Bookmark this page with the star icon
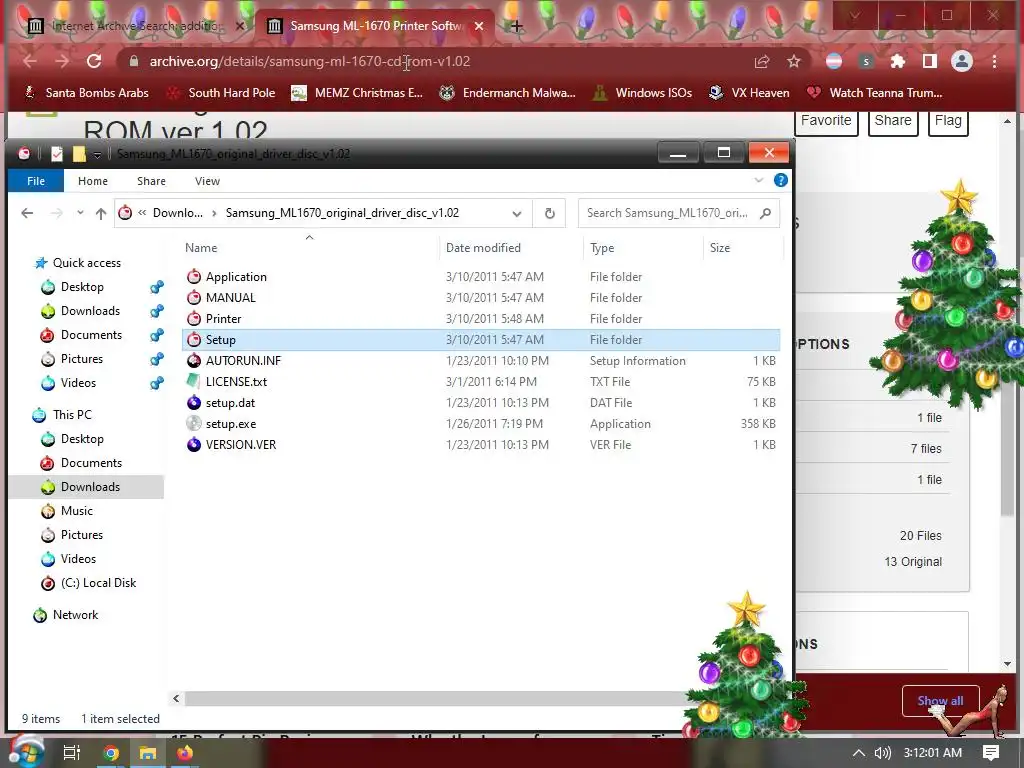 point(793,61)
